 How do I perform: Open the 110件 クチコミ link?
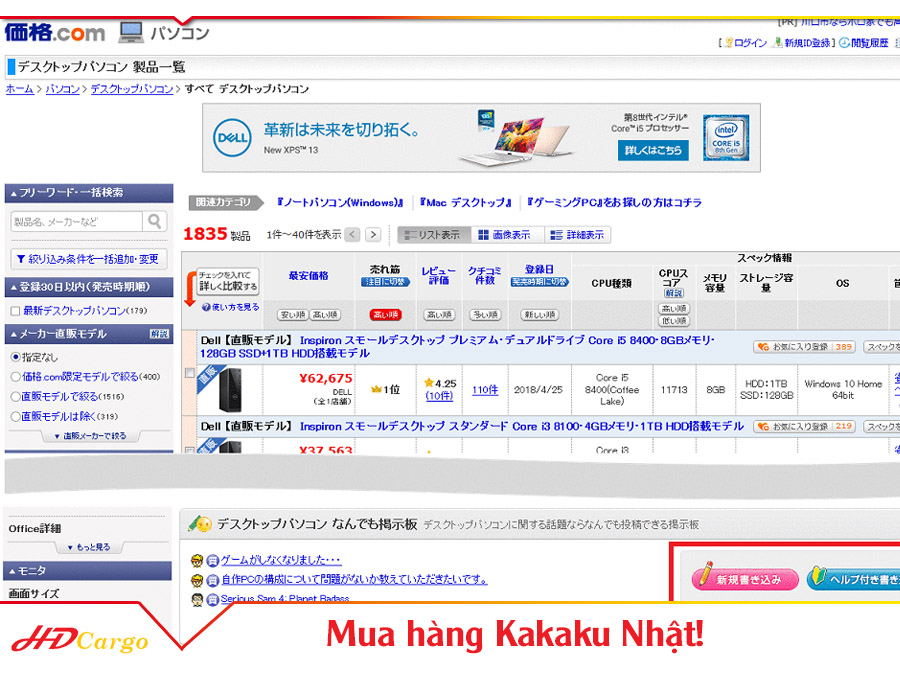point(485,390)
